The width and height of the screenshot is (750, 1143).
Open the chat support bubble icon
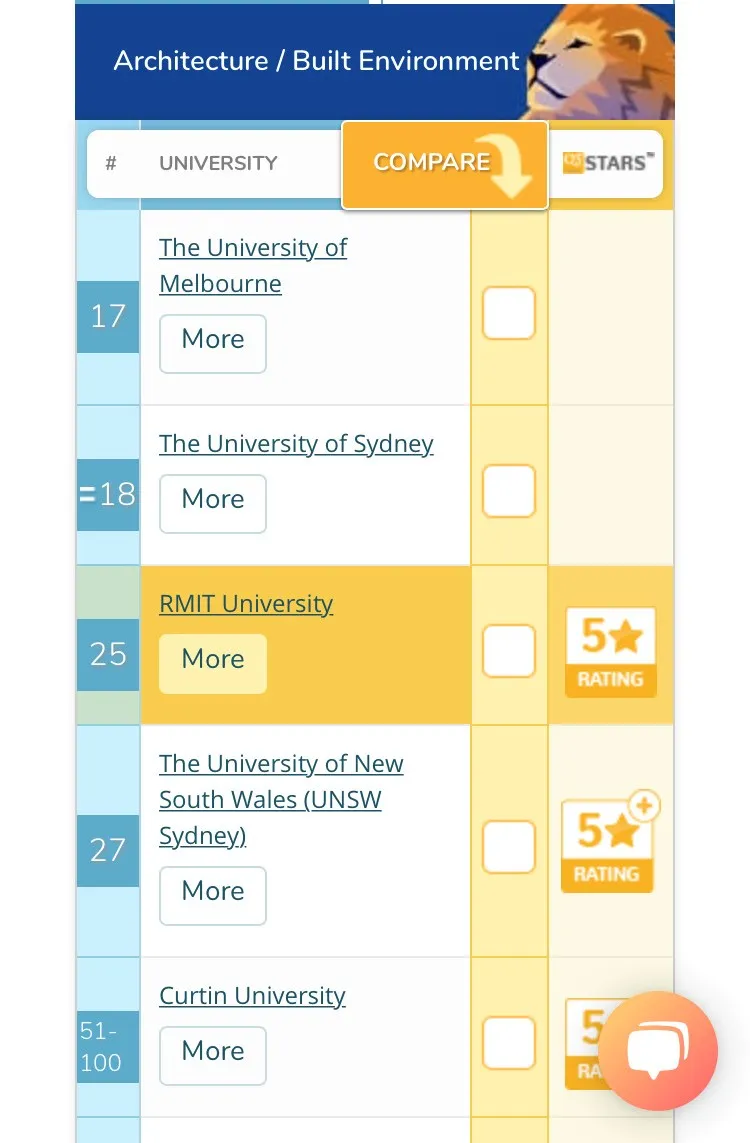(x=657, y=1050)
